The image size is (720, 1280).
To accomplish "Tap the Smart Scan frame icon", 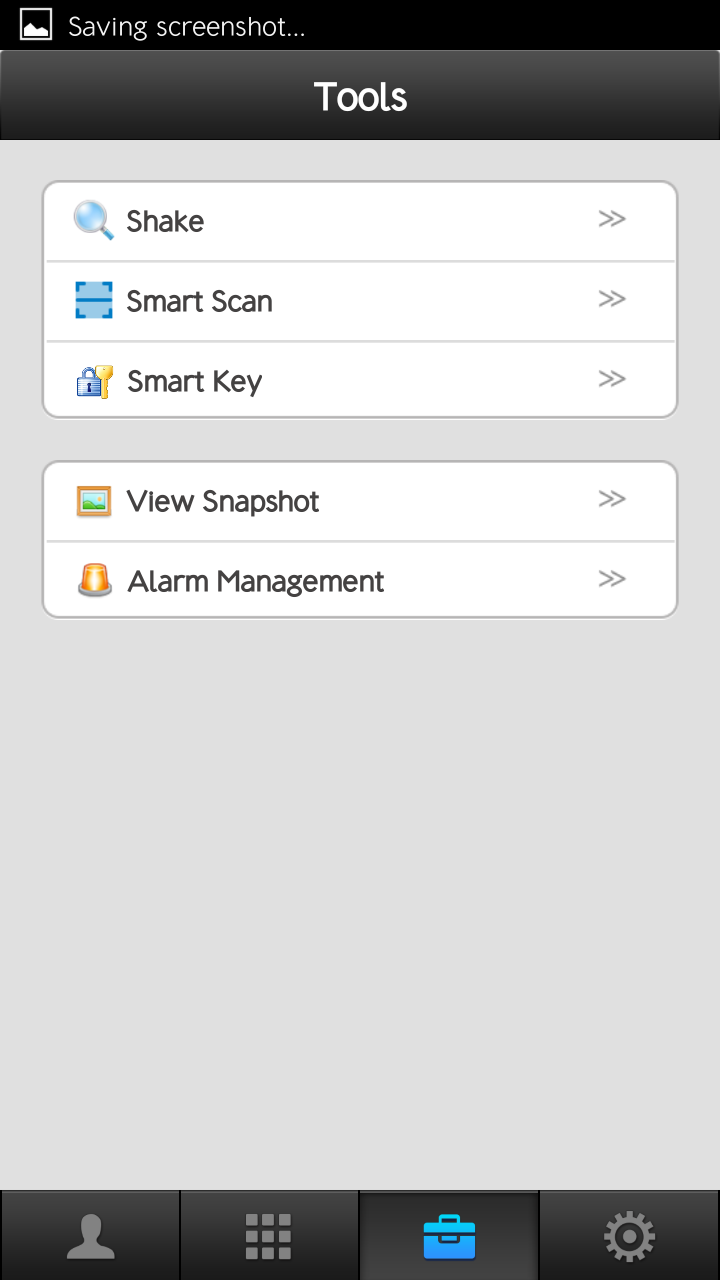I will 94,300.
